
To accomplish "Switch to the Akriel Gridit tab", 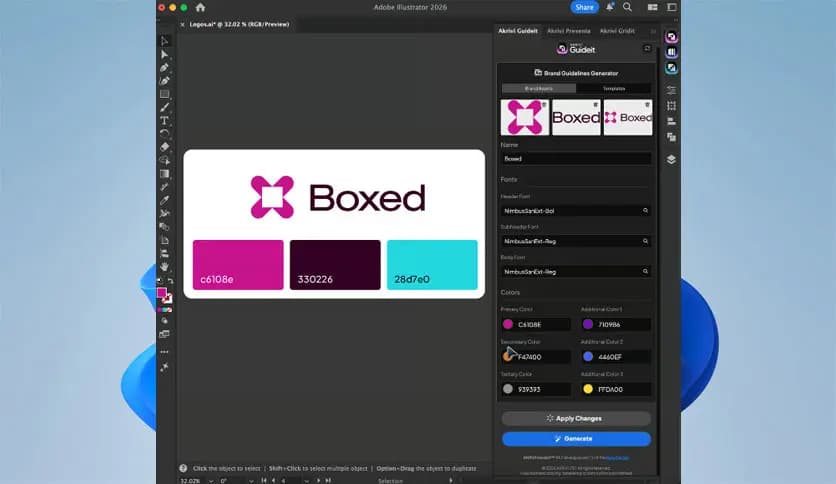I will point(617,31).
